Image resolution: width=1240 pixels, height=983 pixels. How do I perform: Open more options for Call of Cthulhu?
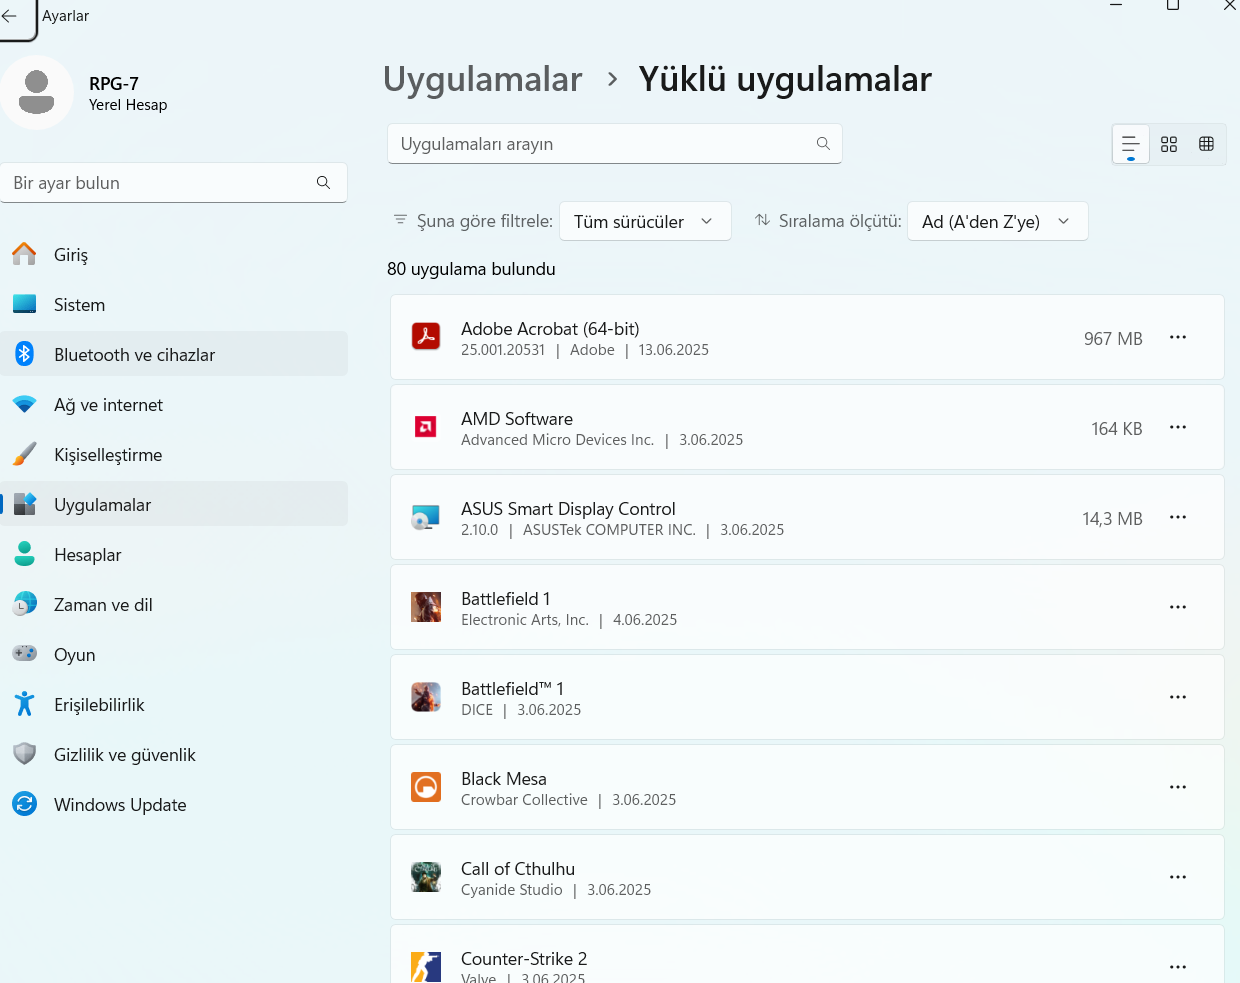point(1178,877)
